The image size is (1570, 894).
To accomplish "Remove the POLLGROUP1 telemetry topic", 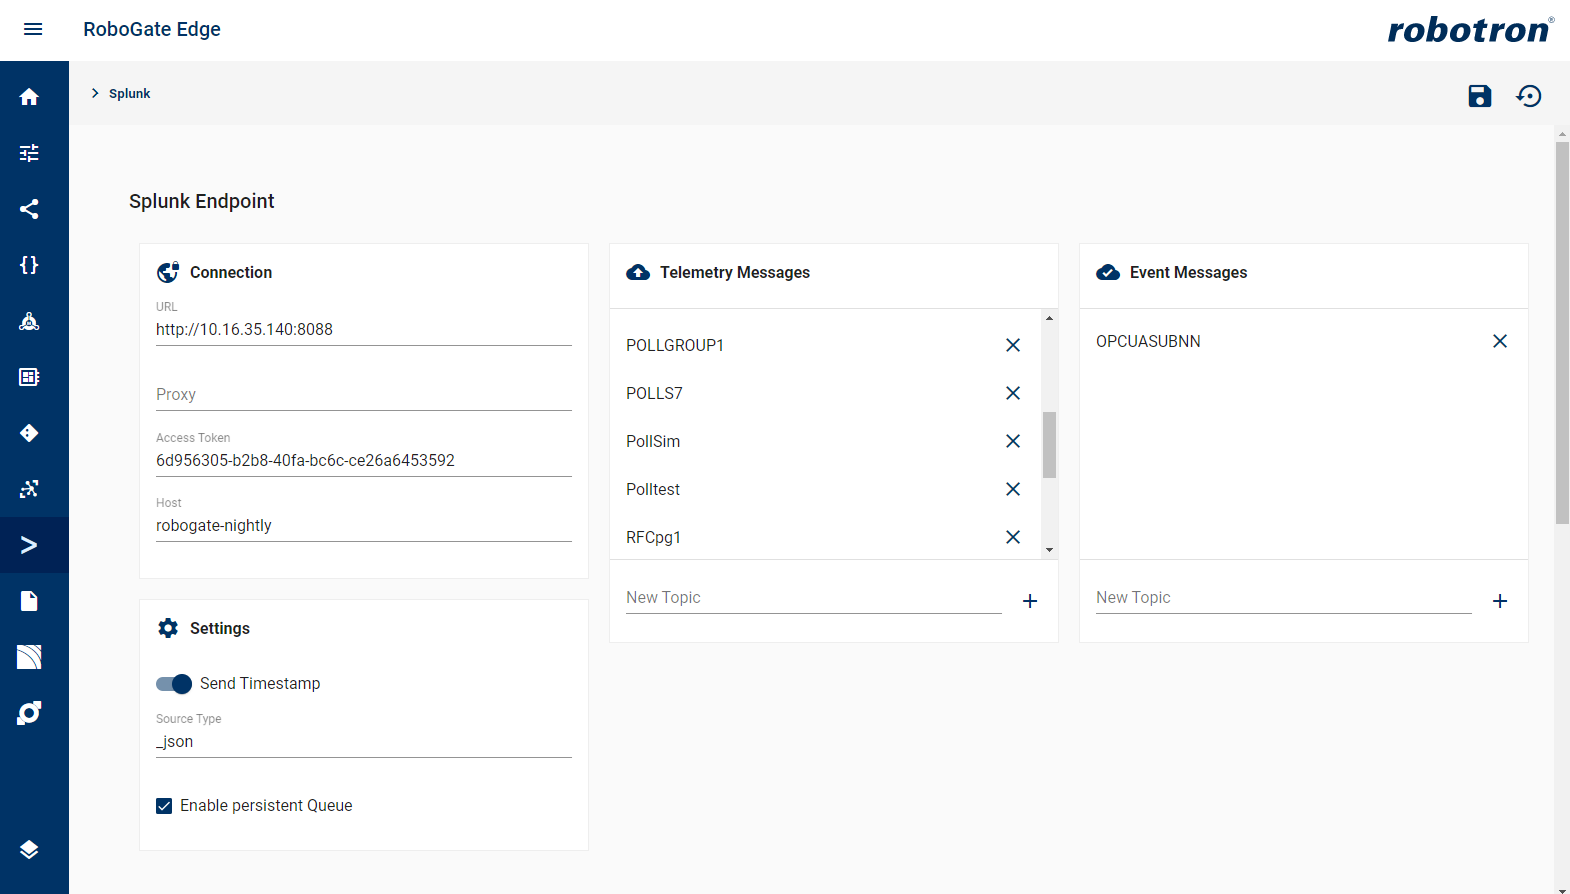I will coord(1013,345).
